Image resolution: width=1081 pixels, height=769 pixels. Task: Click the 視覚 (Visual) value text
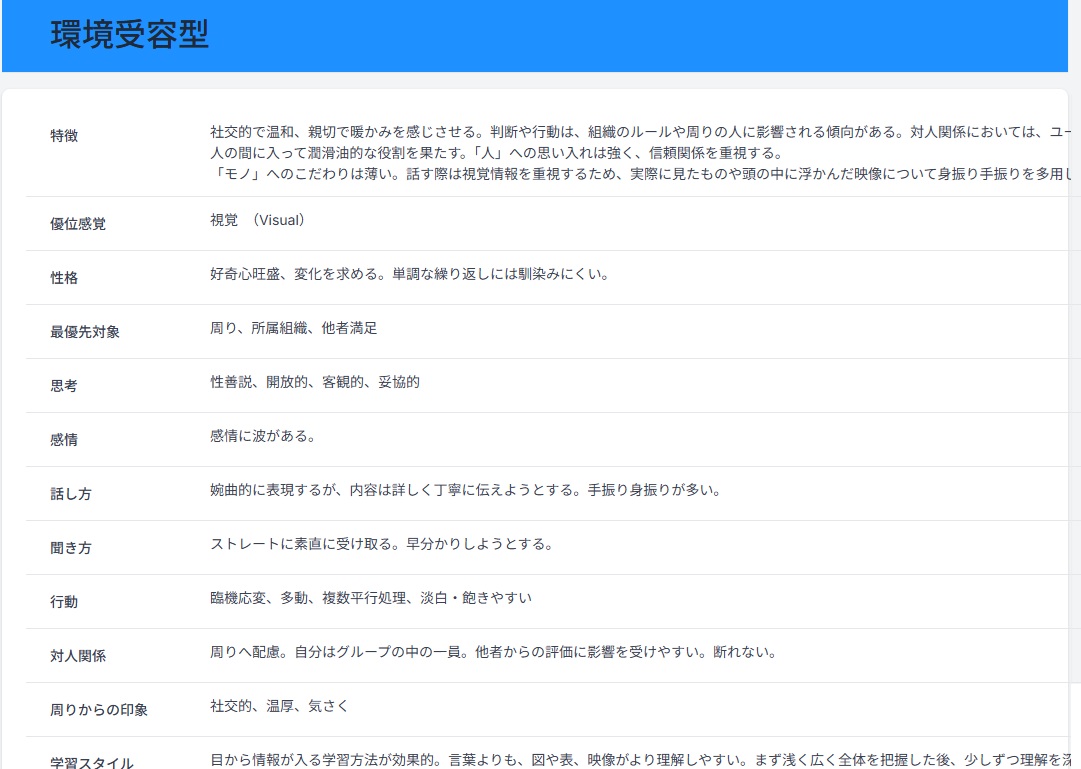[257, 220]
